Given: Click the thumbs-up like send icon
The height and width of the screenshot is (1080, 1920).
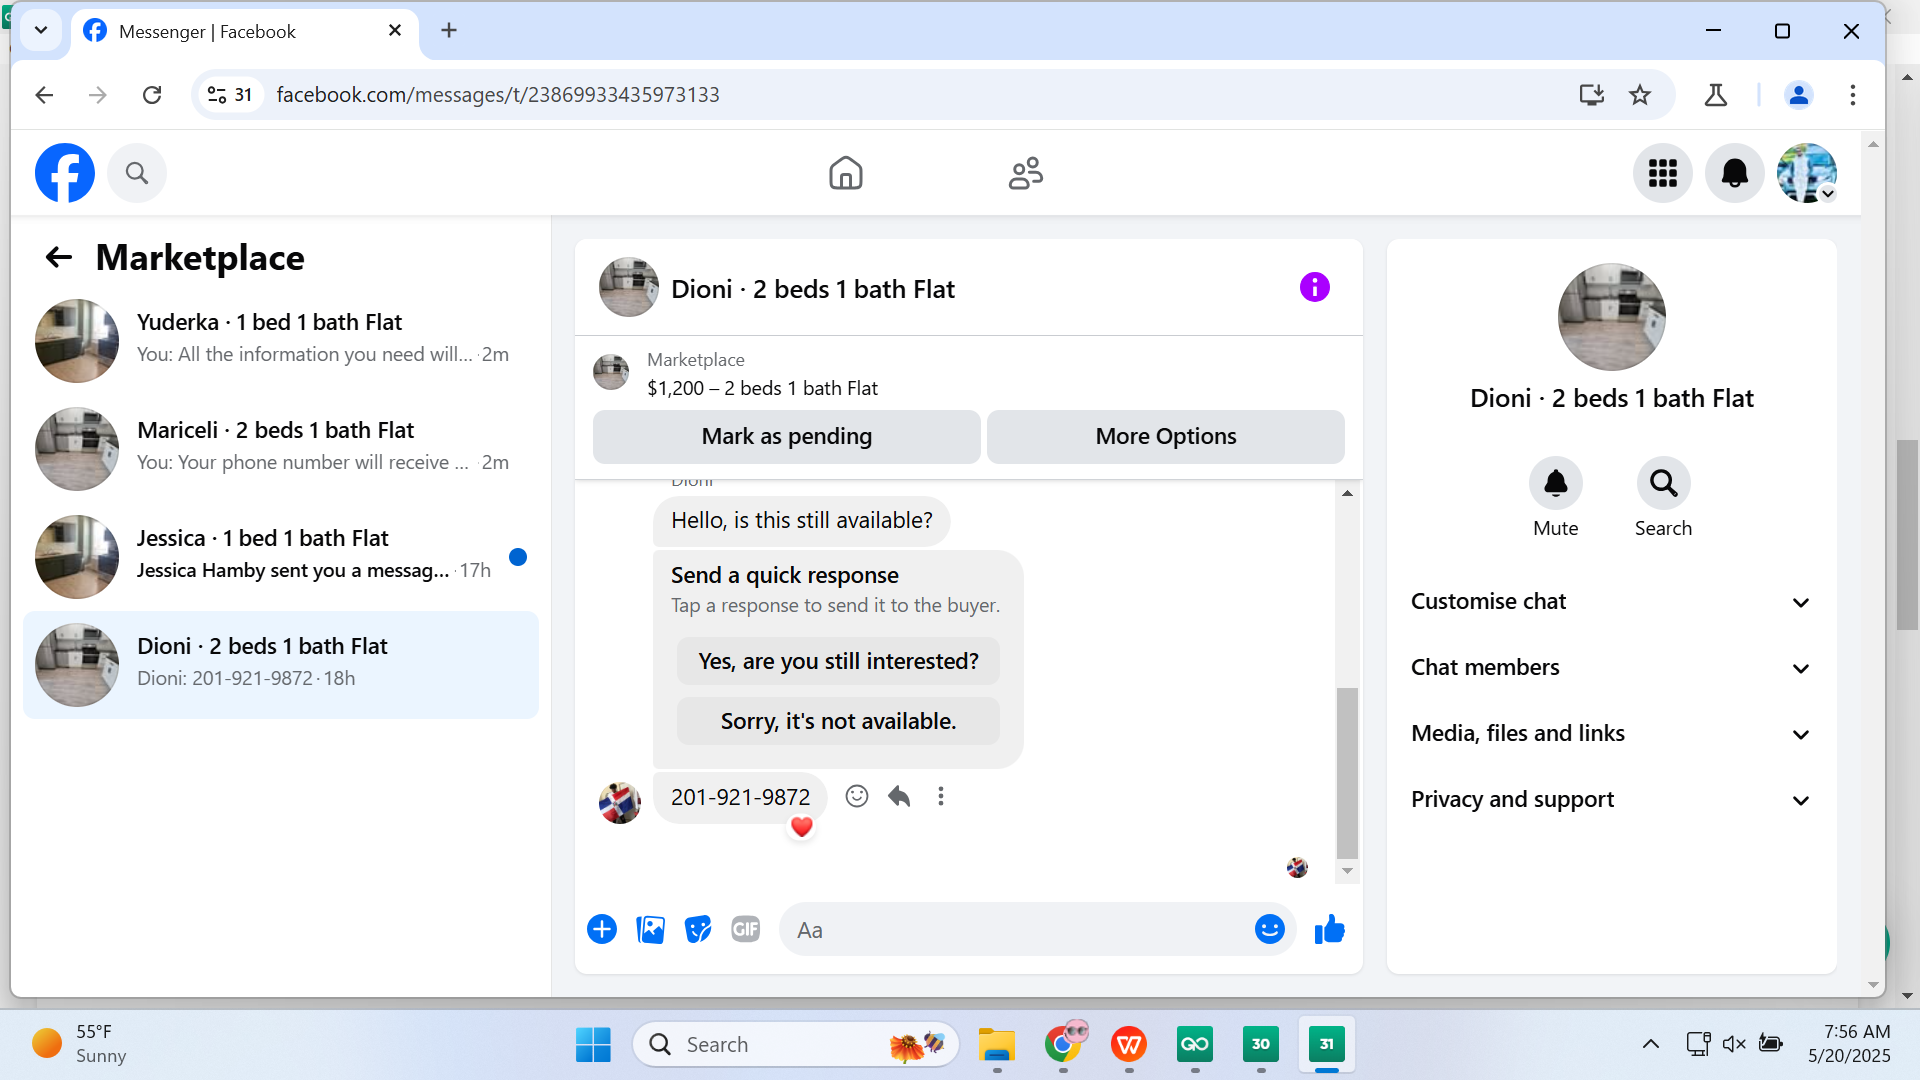Looking at the screenshot, I should coord(1329,930).
